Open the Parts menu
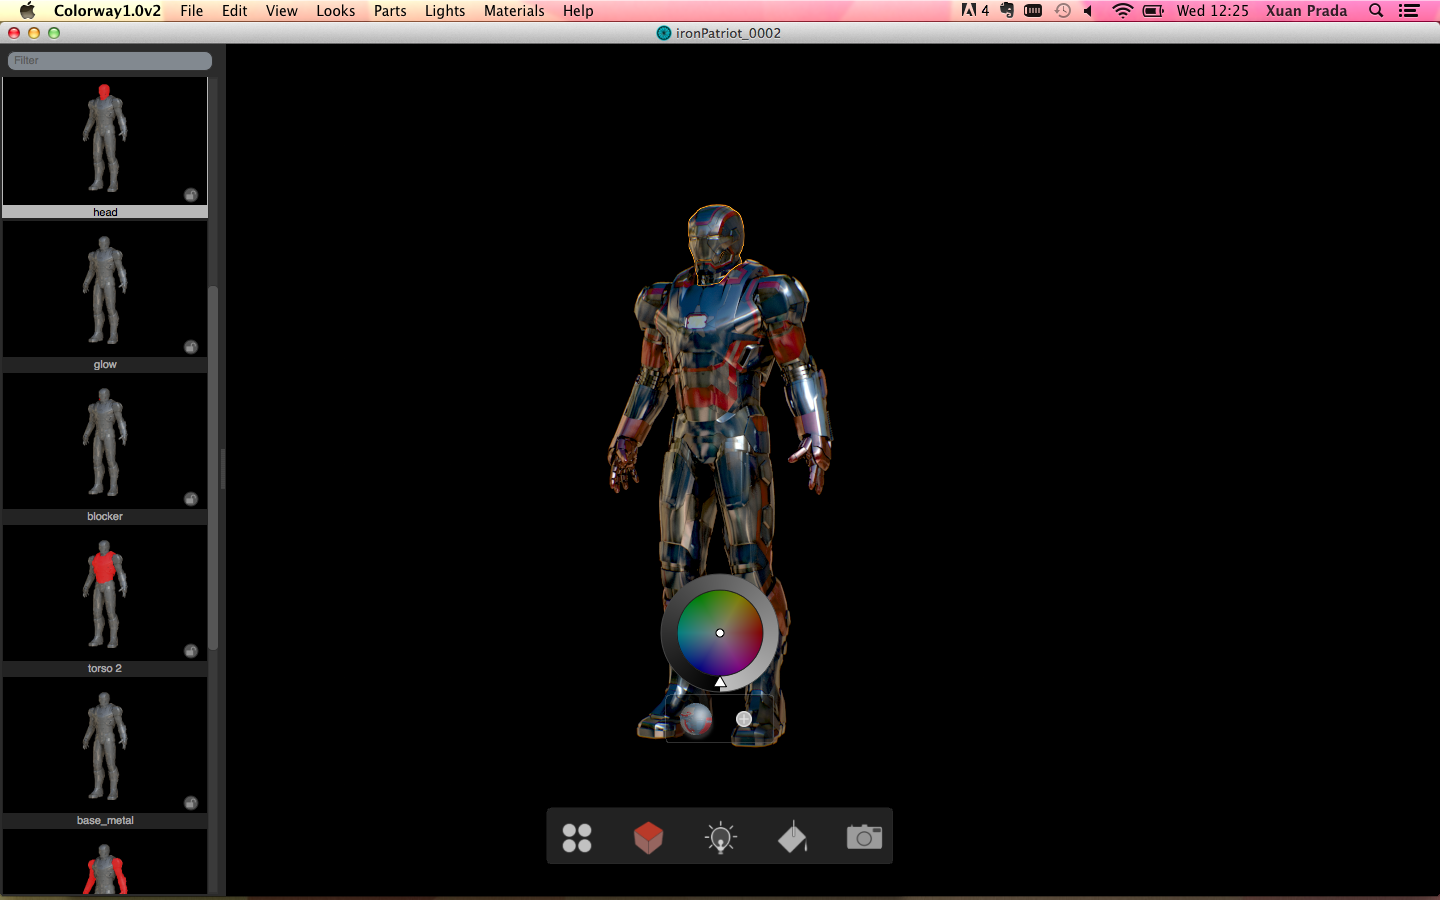This screenshot has height=900, width=1440. coord(390,11)
